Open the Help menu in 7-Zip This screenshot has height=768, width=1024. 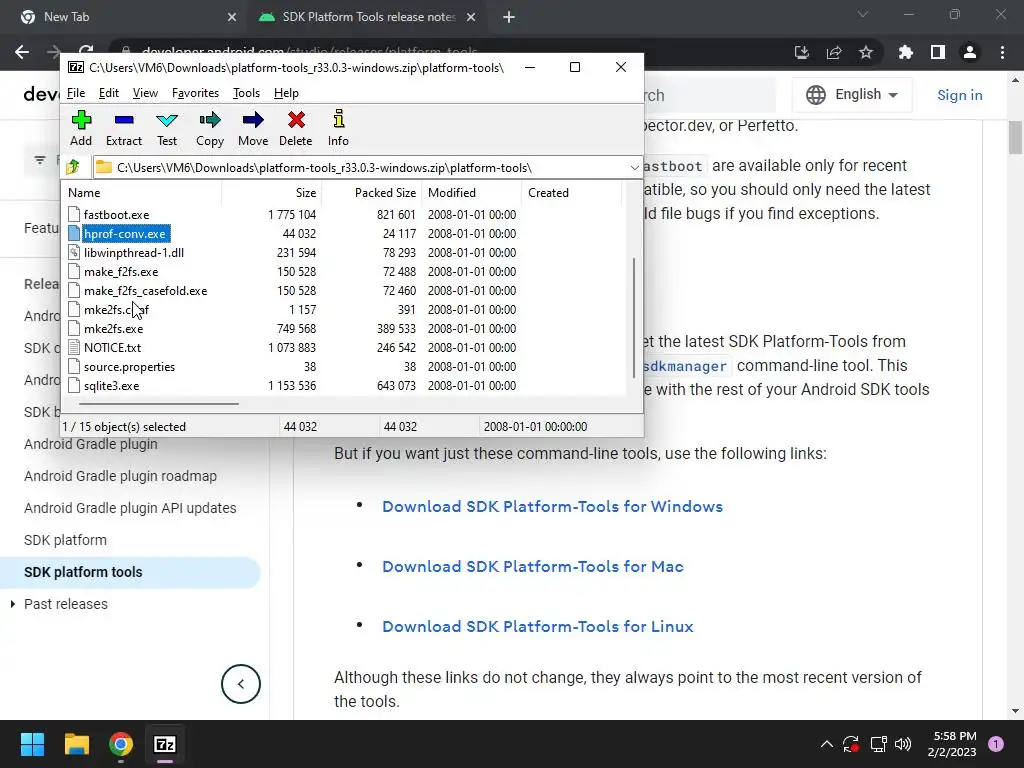[286, 93]
